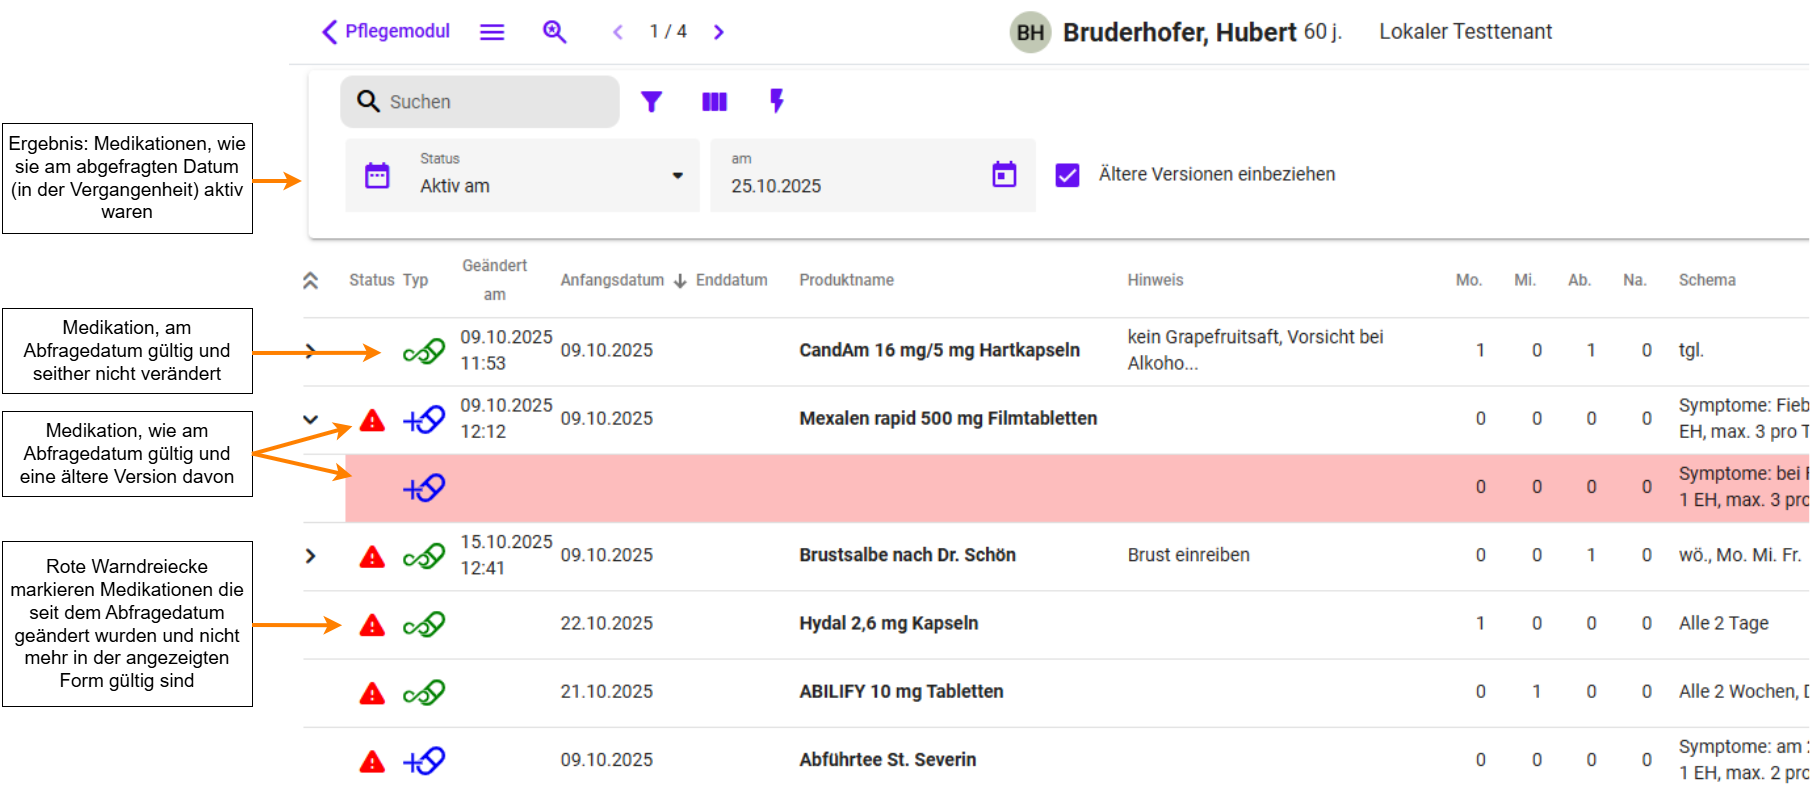Image resolution: width=1812 pixels, height=793 pixels.
Task: Open the column chooser icon
Action: pyautogui.click(x=714, y=102)
